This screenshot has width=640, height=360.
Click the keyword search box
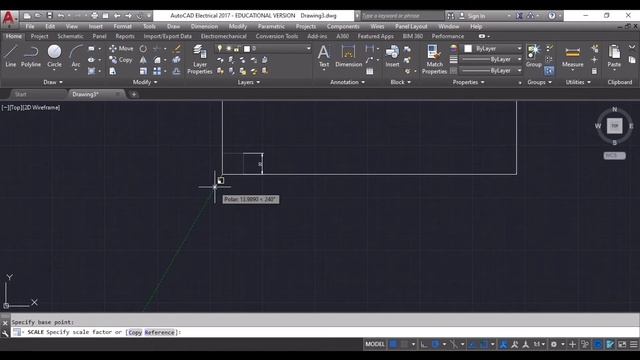(x=402, y=16)
